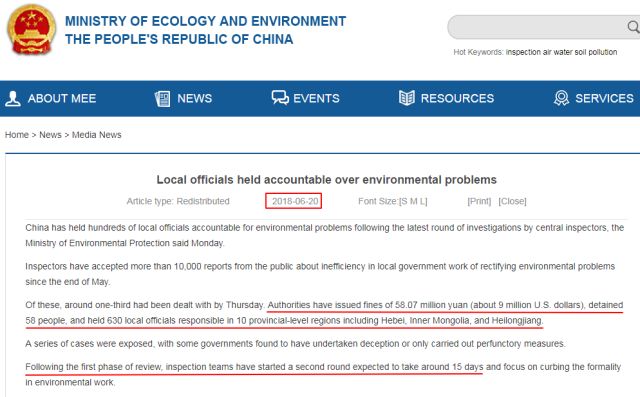This screenshot has width=640, height=397.
Task: Select the 'water' hot keyword
Action: coord(563,52)
